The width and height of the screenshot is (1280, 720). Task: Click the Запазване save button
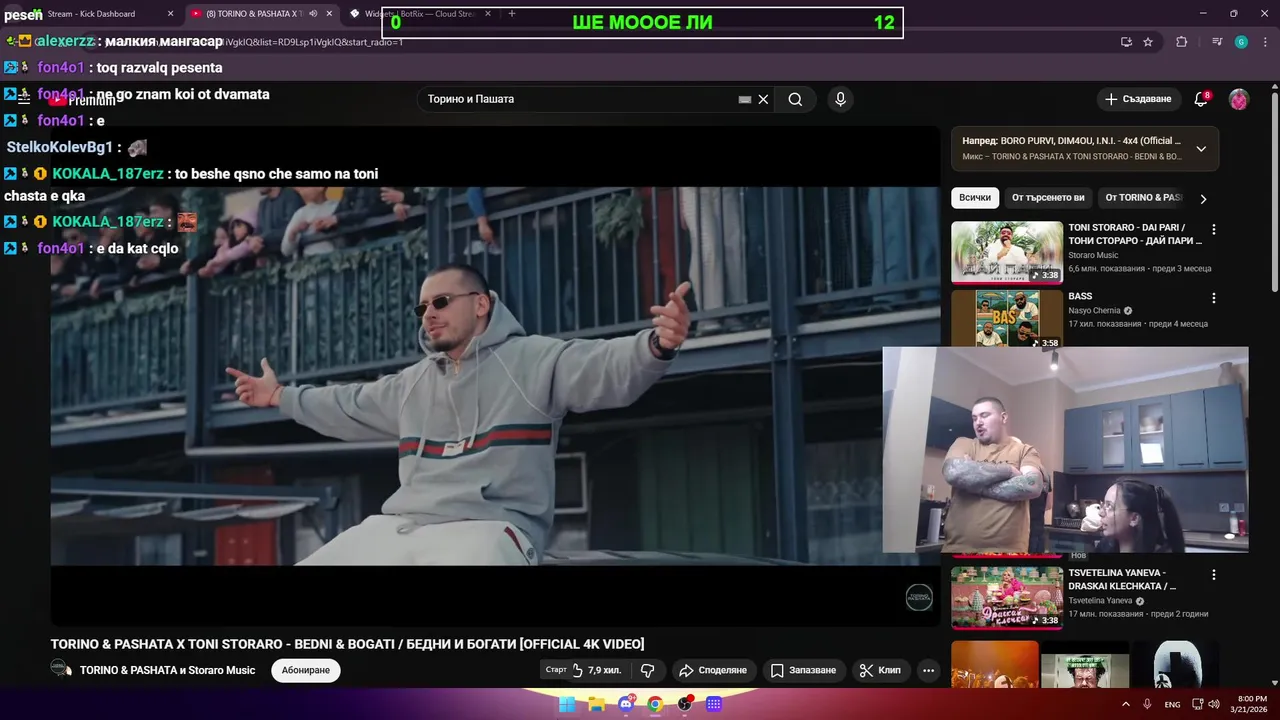pos(803,670)
